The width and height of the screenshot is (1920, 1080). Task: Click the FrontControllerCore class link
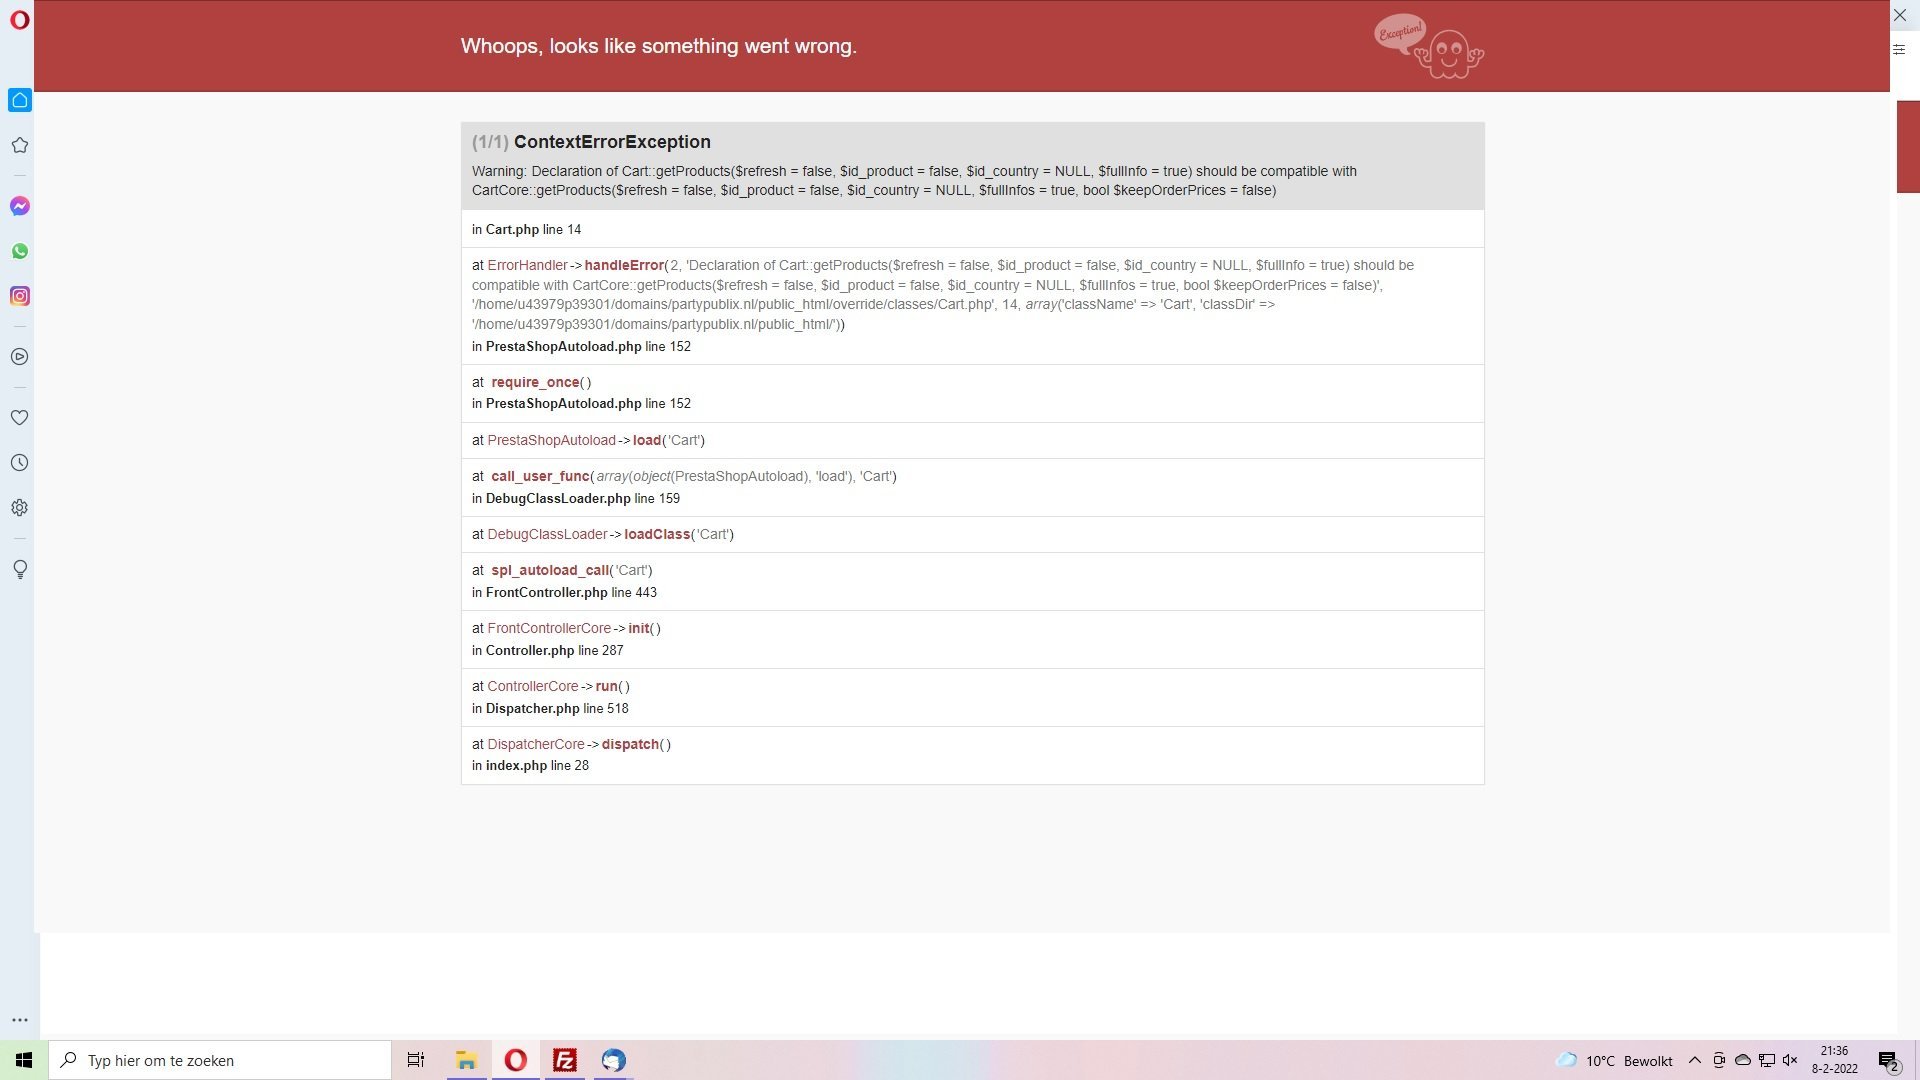click(549, 629)
